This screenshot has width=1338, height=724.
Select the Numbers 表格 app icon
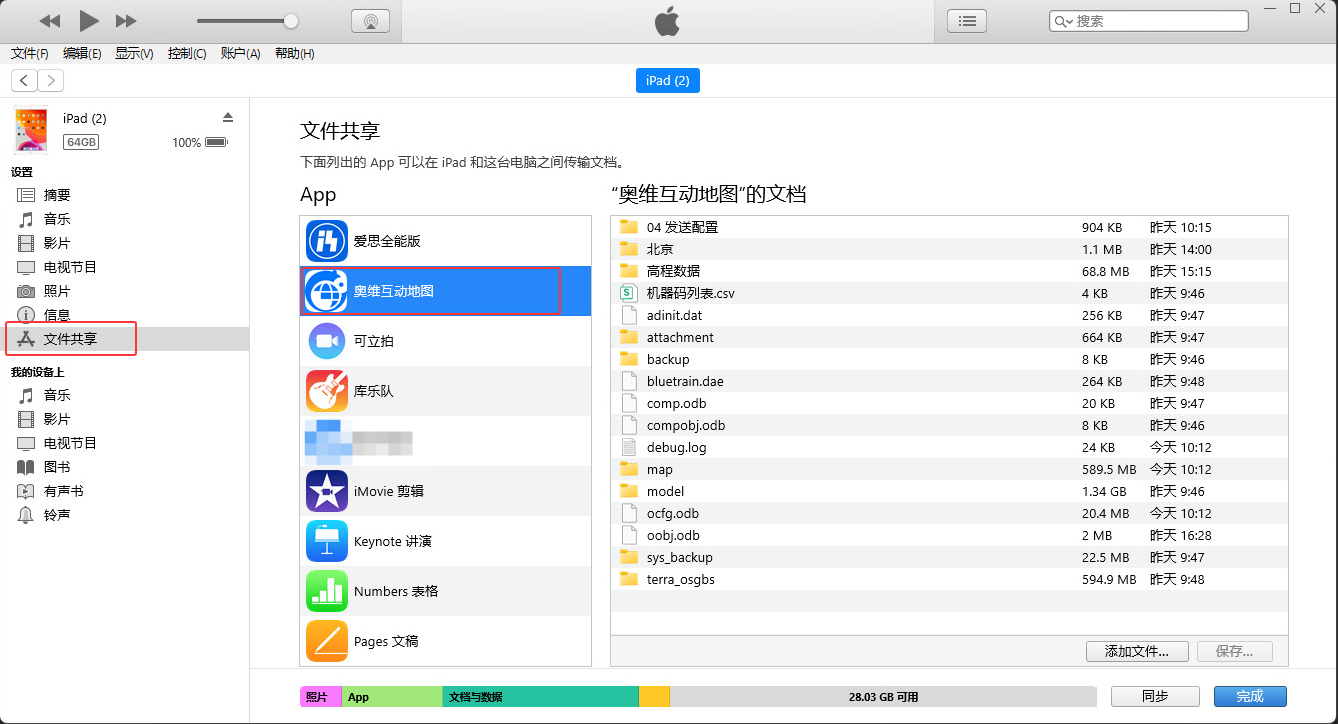pos(326,591)
